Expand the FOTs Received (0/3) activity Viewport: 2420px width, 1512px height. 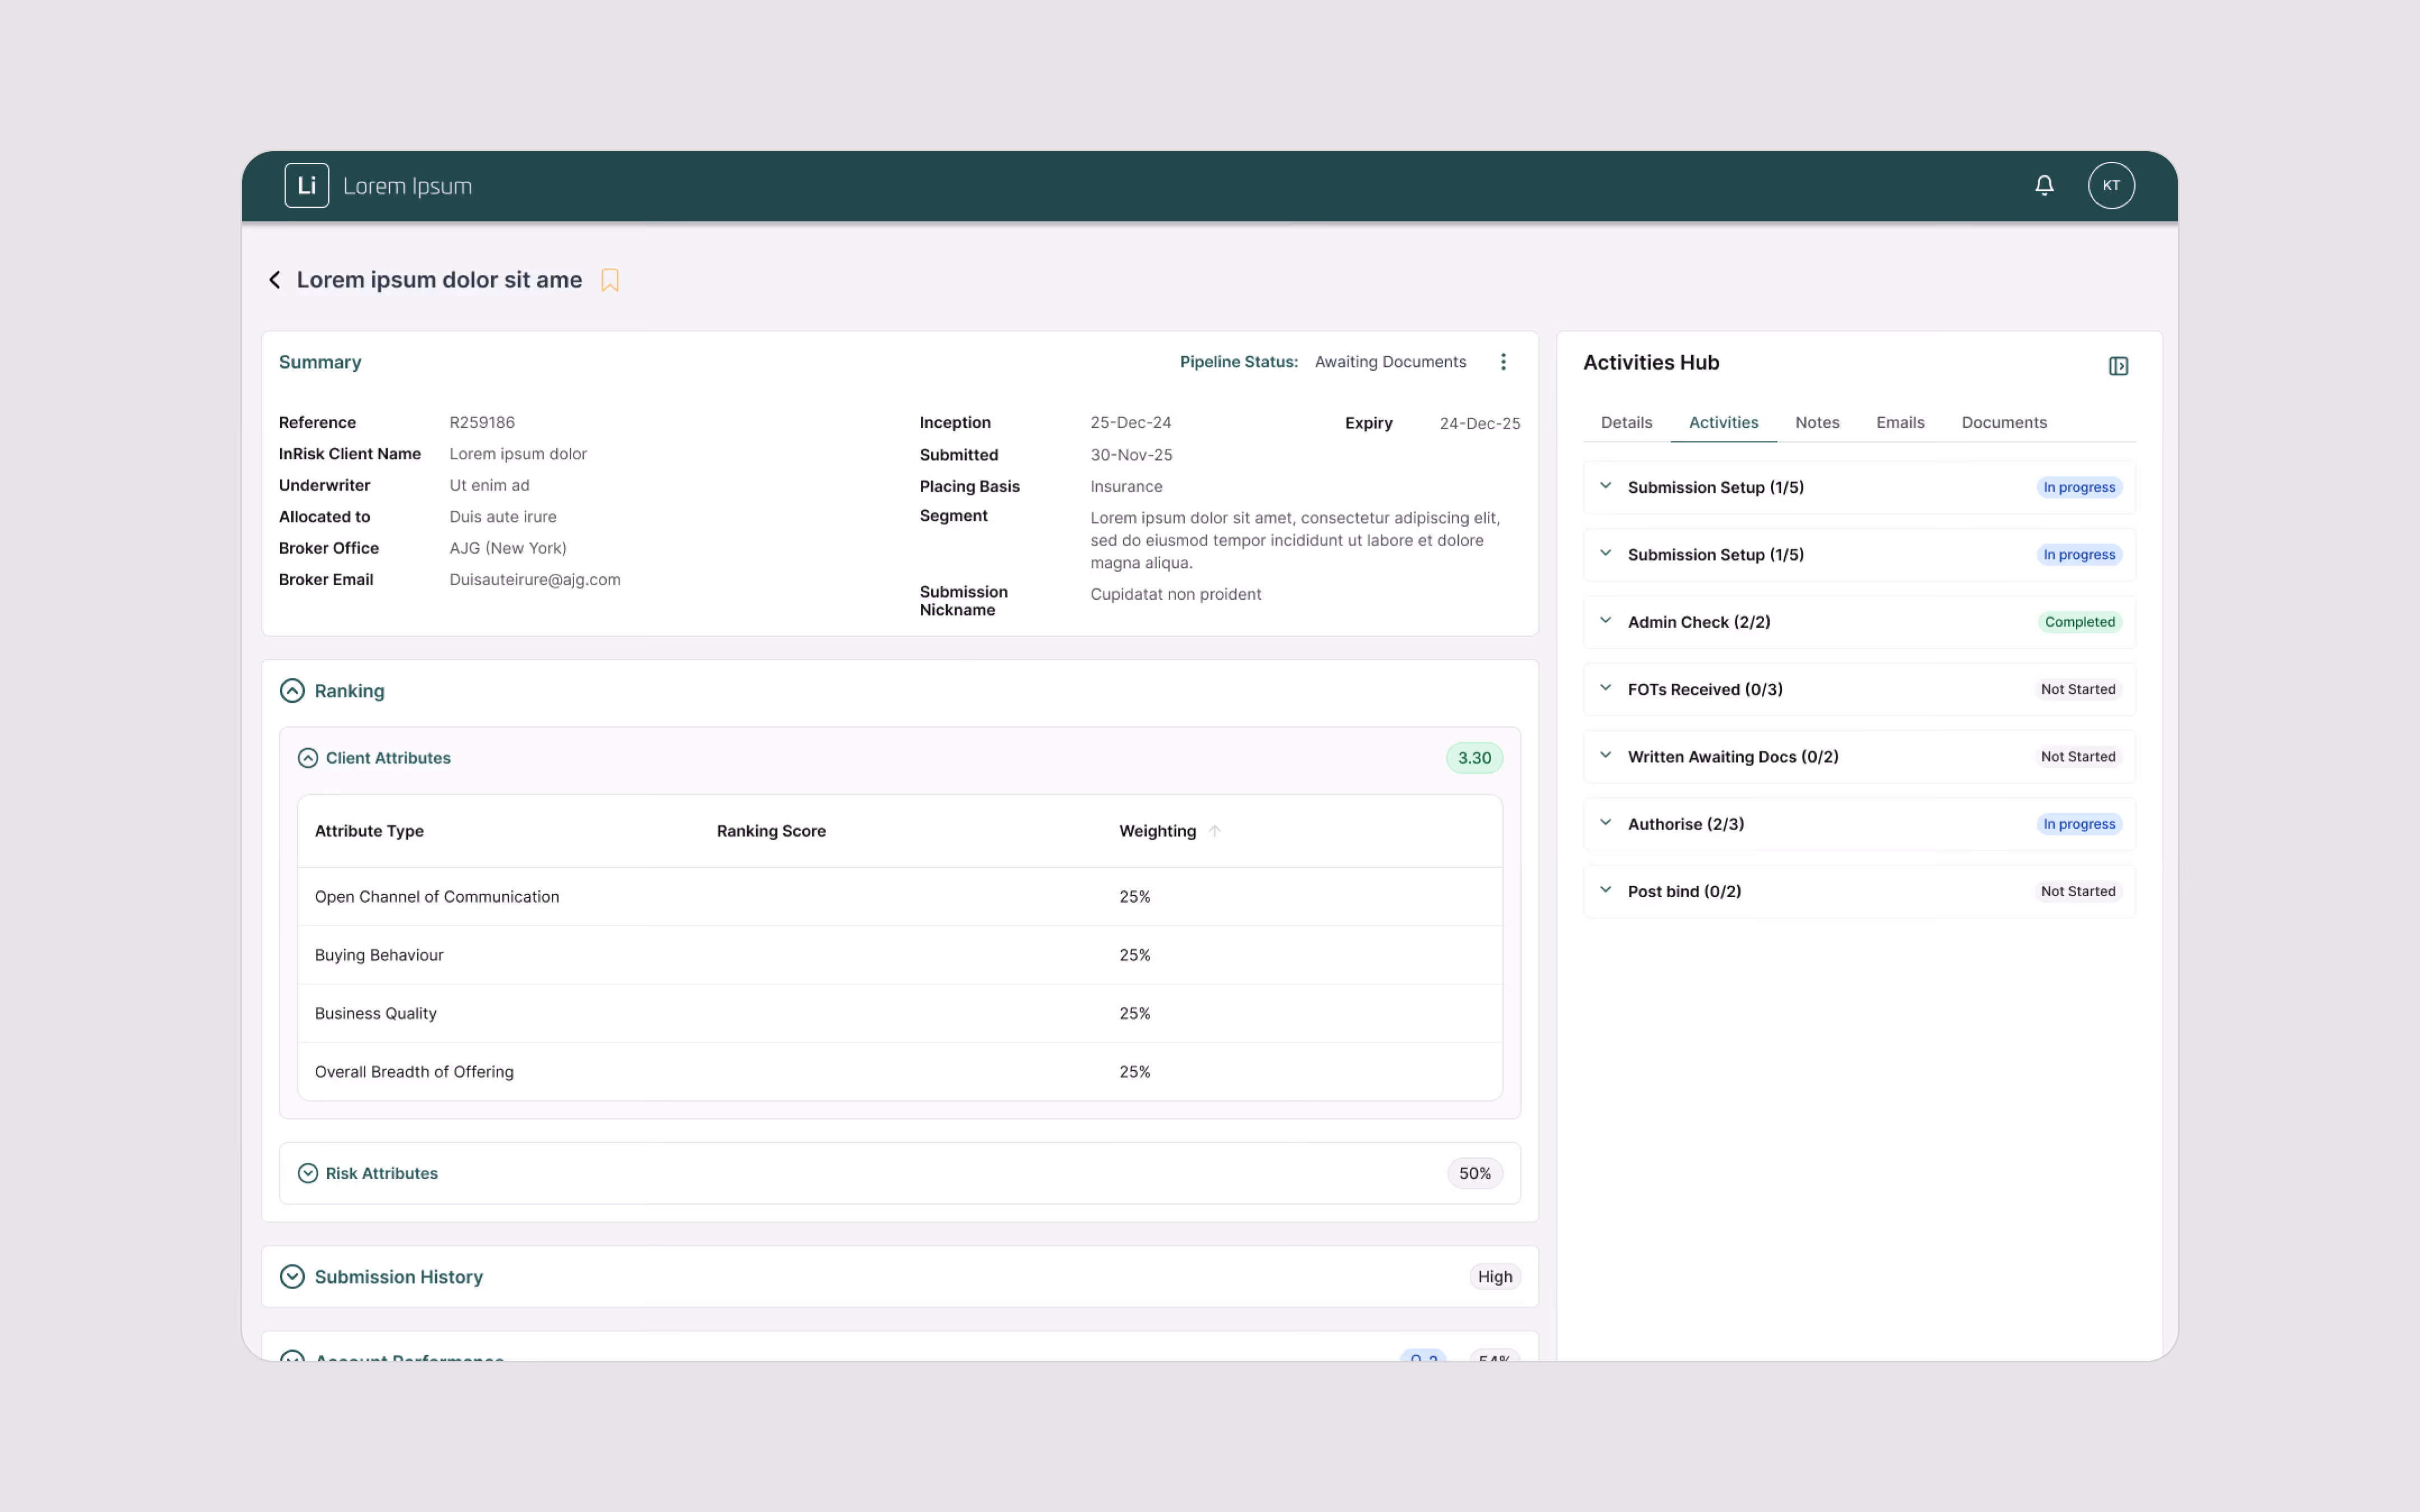(1606, 688)
